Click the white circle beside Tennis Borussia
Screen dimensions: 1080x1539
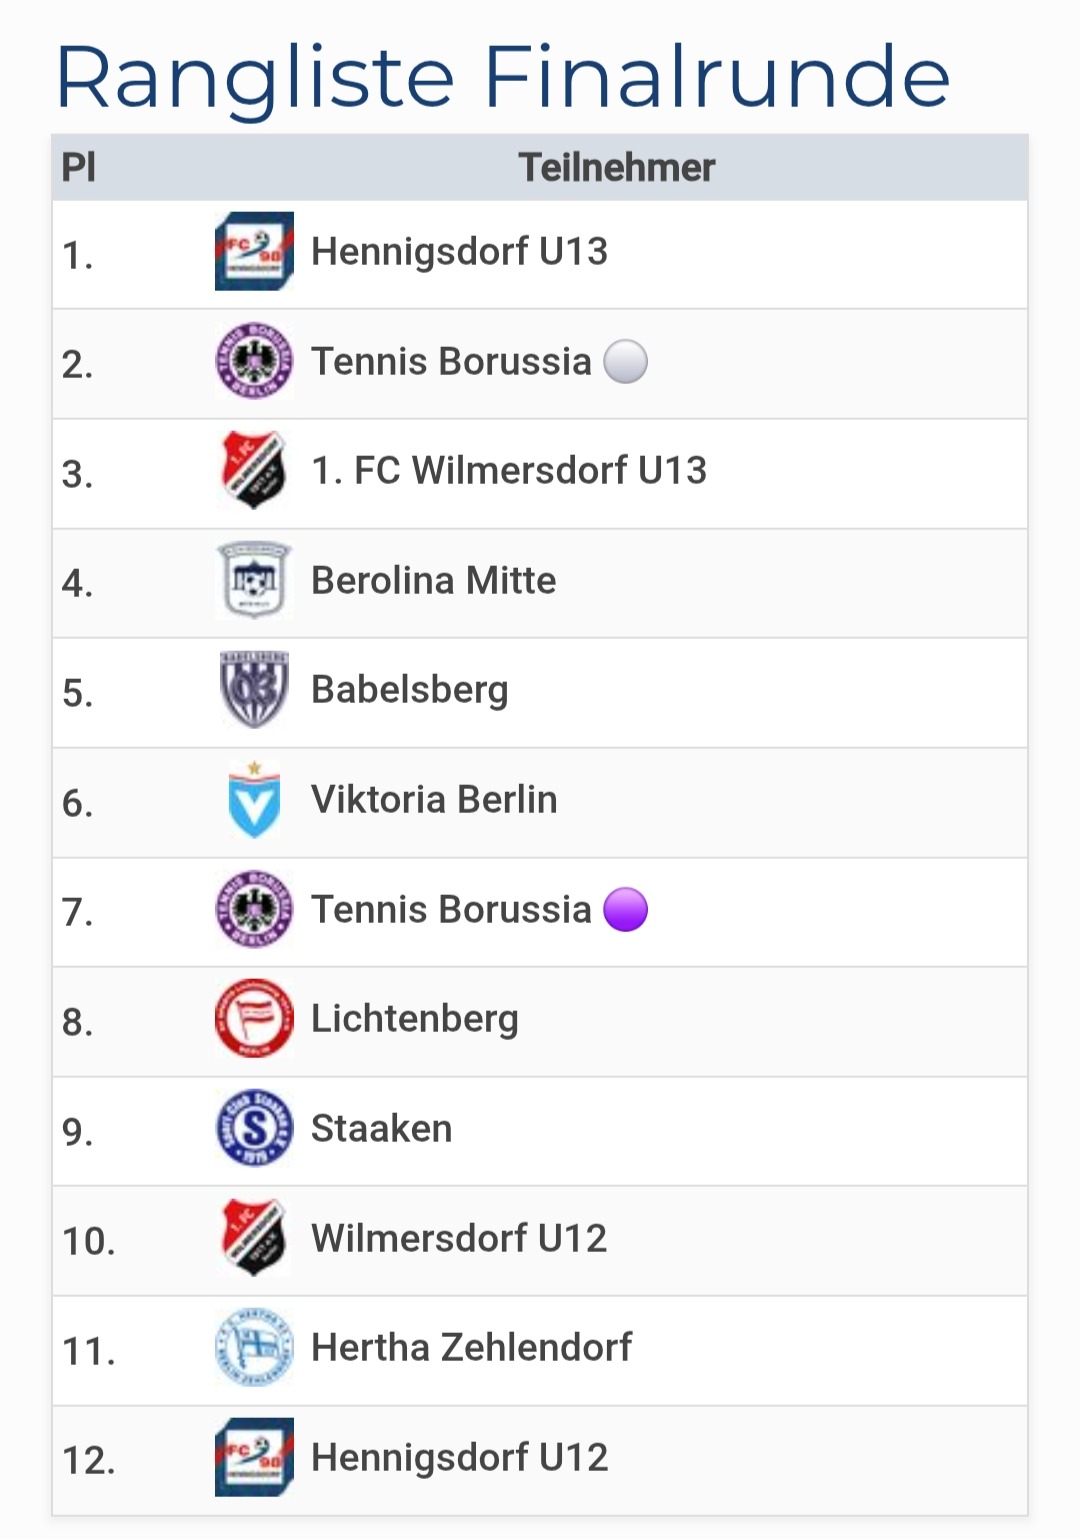[626, 362]
